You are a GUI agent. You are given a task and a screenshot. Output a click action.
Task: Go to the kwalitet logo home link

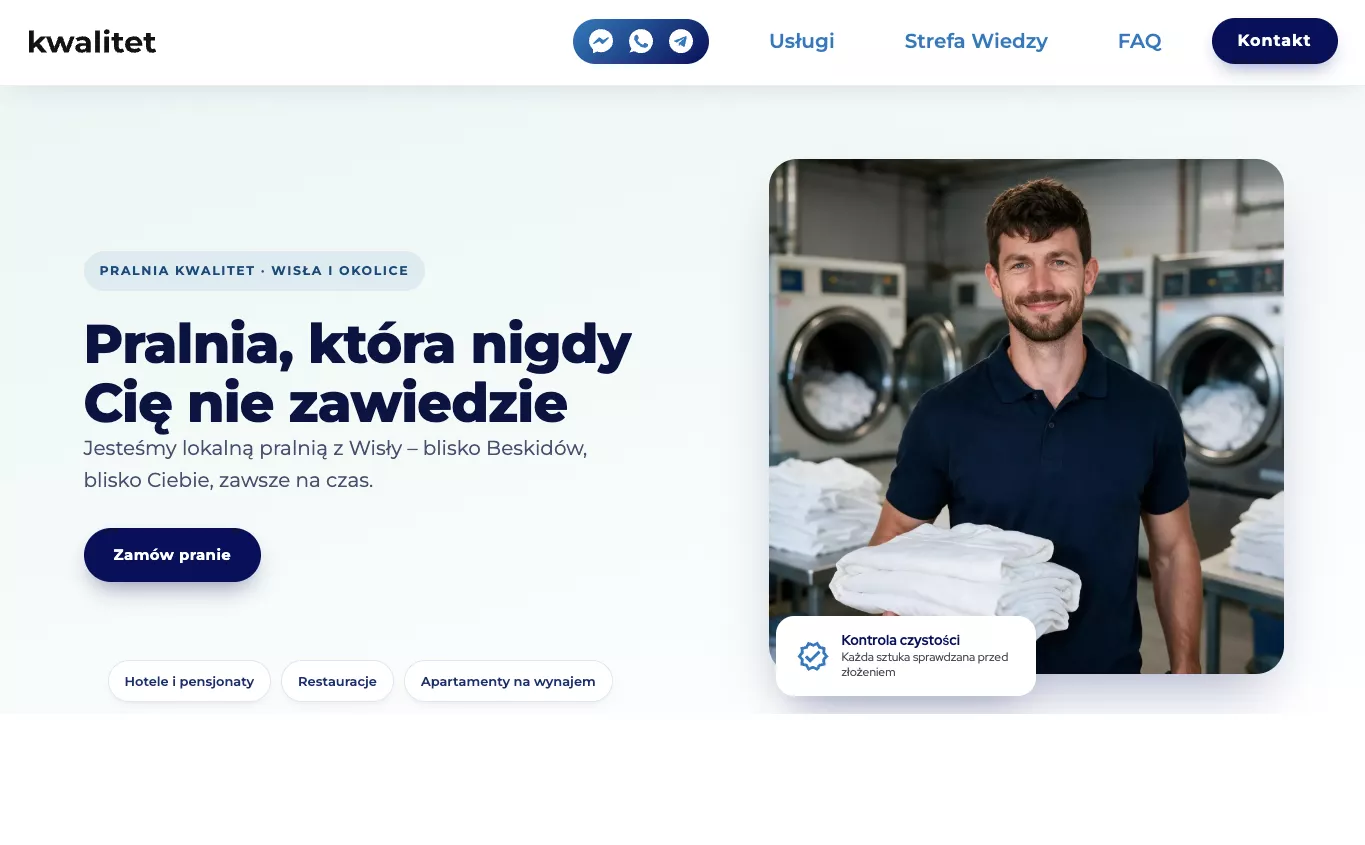pos(92,42)
